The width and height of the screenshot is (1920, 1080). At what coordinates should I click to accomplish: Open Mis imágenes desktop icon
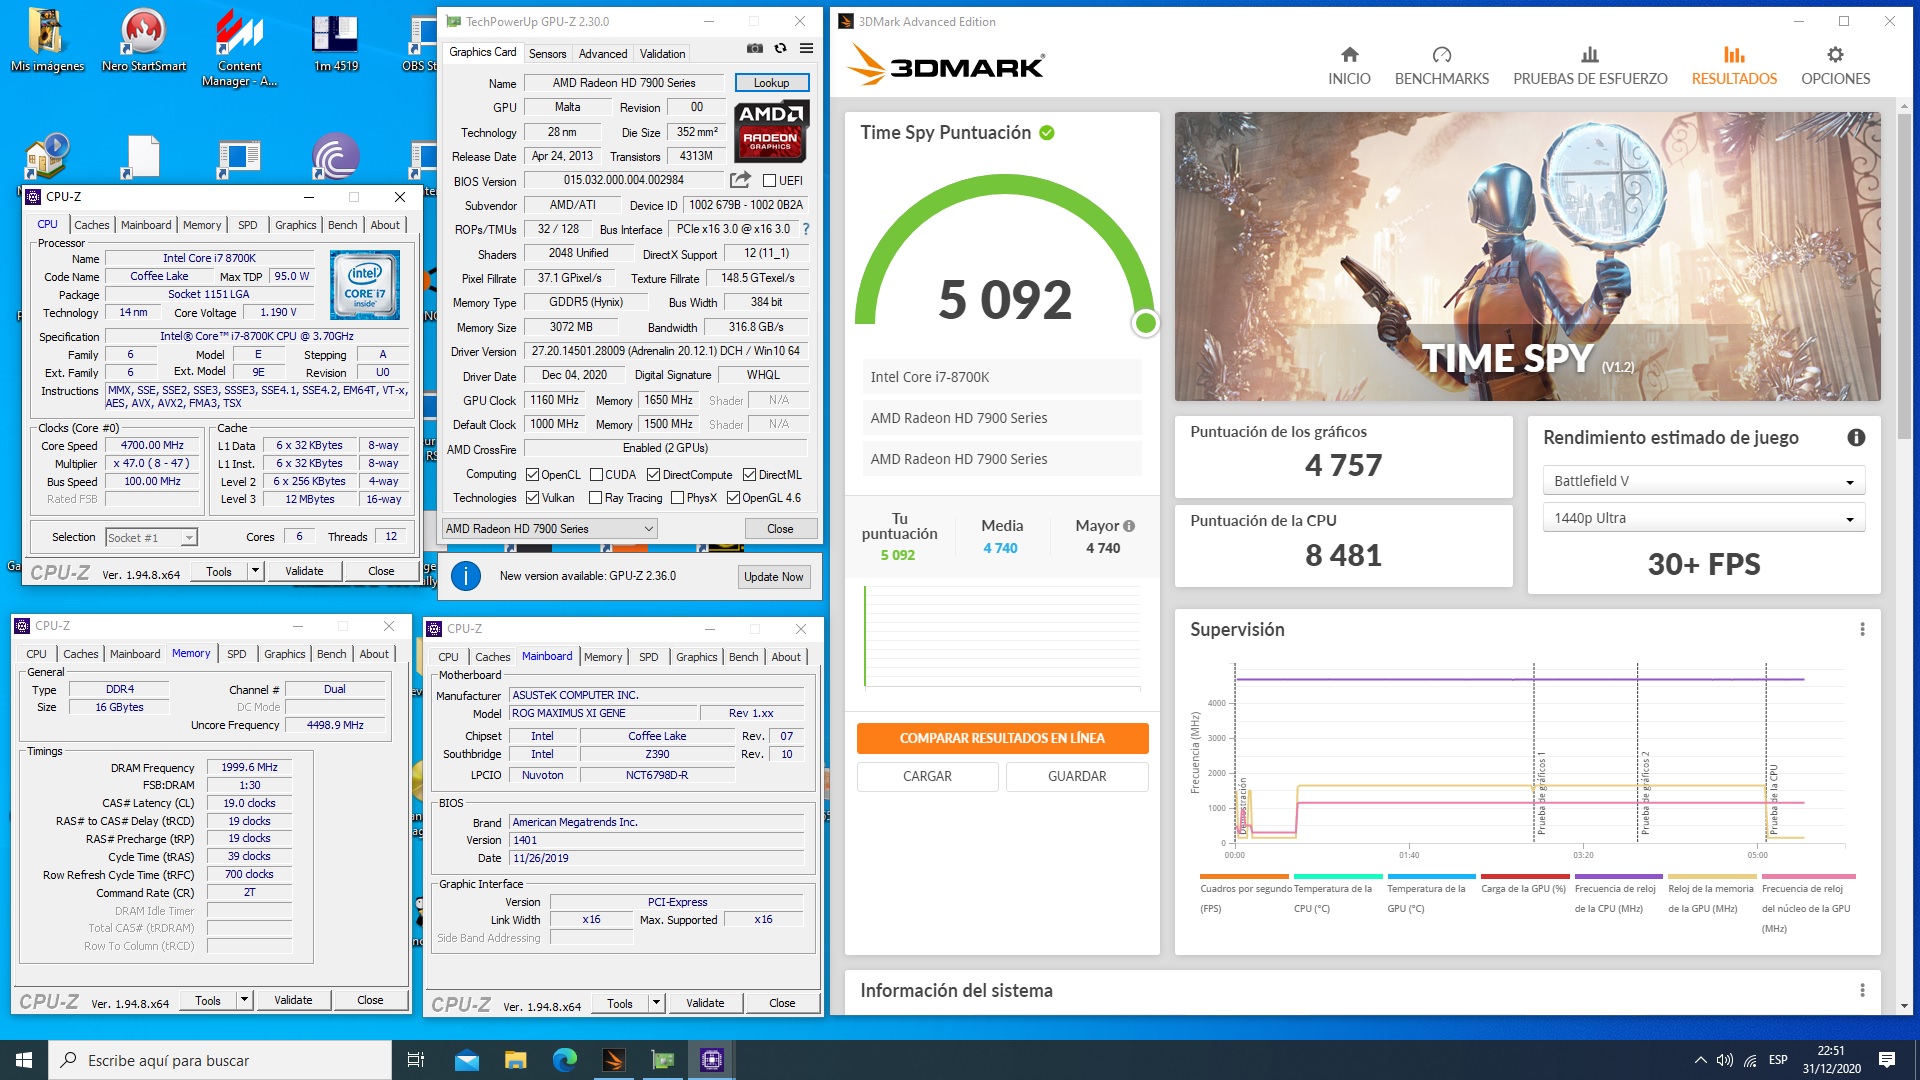pos(47,41)
